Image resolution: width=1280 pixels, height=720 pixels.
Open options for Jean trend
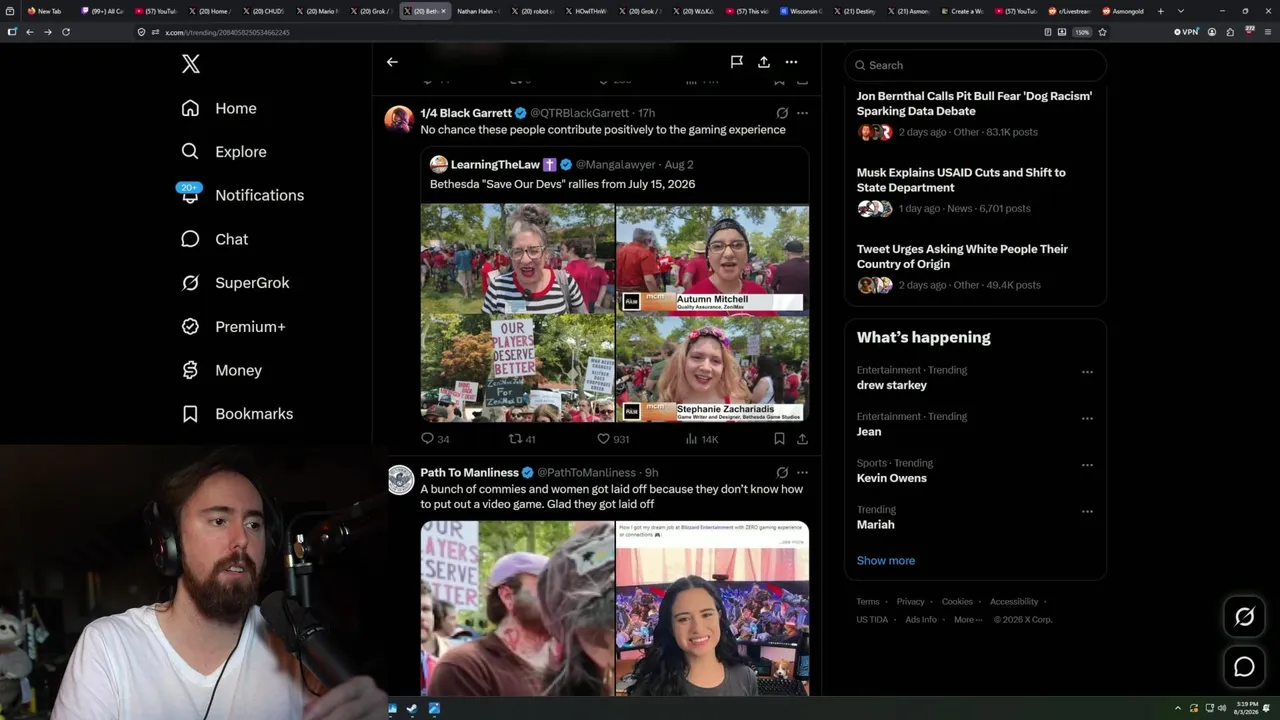[x=1087, y=418]
